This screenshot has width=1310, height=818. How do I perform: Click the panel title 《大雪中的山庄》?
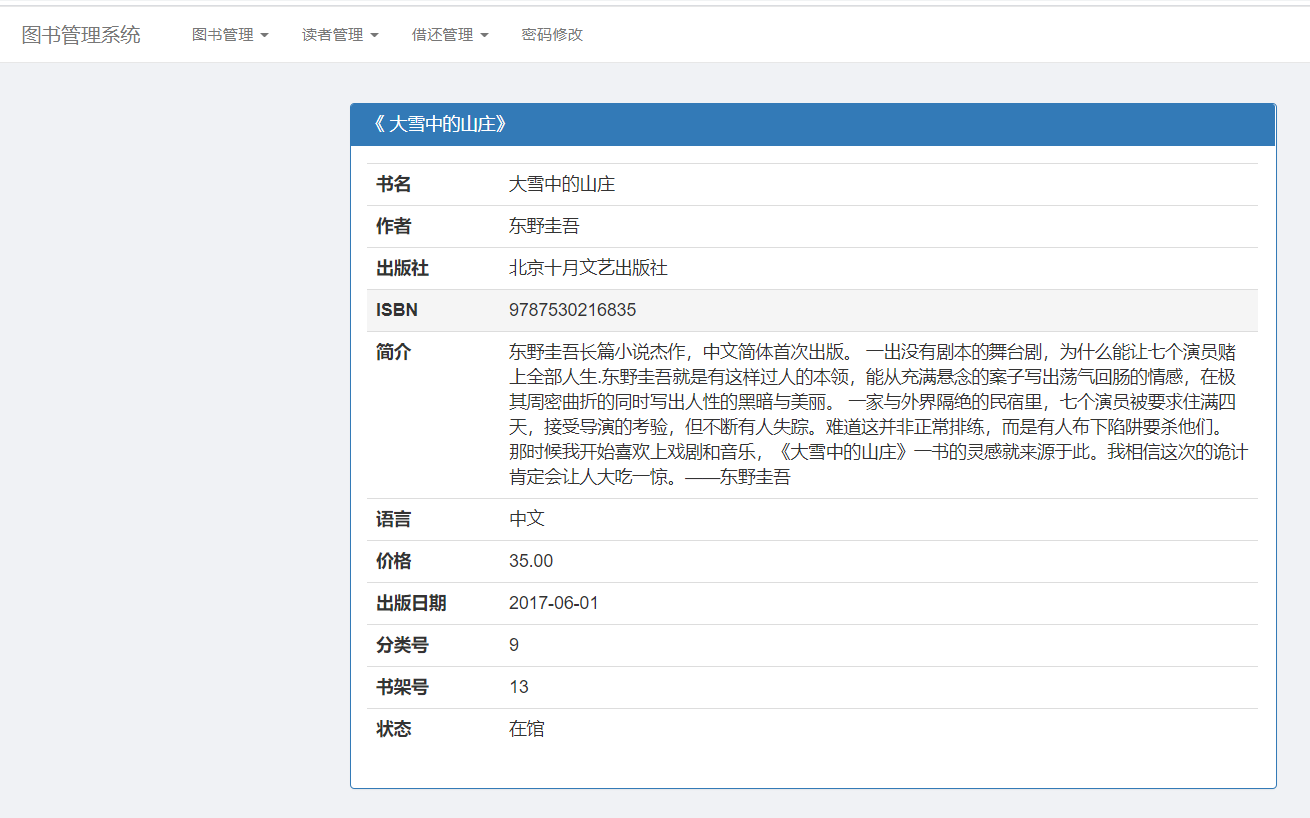[439, 124]
